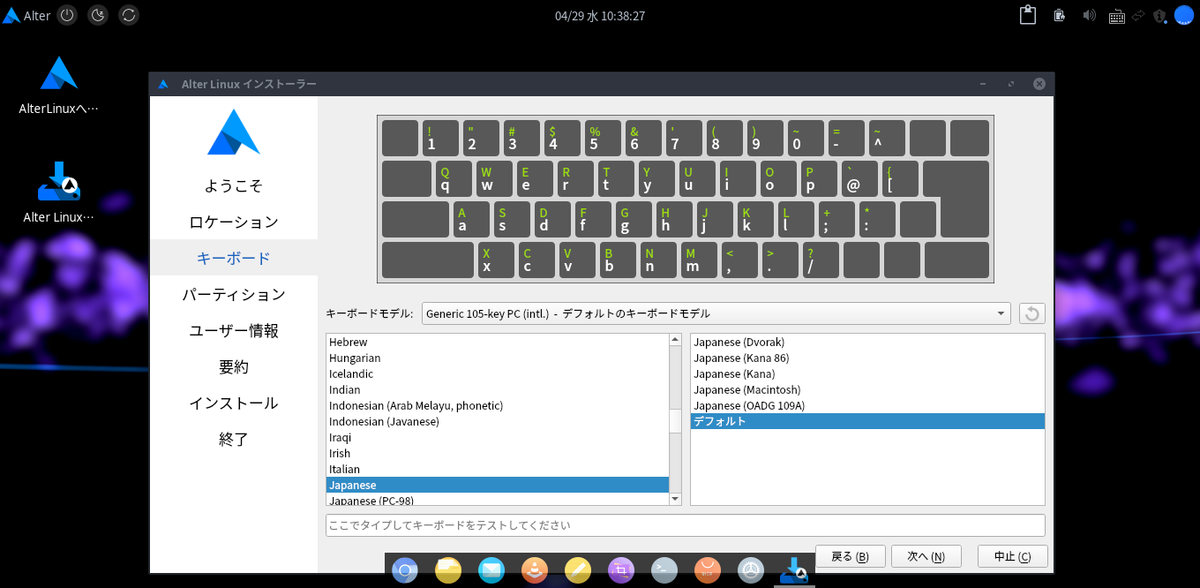Select Japanese (OADG 109A) variant
The width and height of the screenshot is (1200, 588).
coord(867,406)
